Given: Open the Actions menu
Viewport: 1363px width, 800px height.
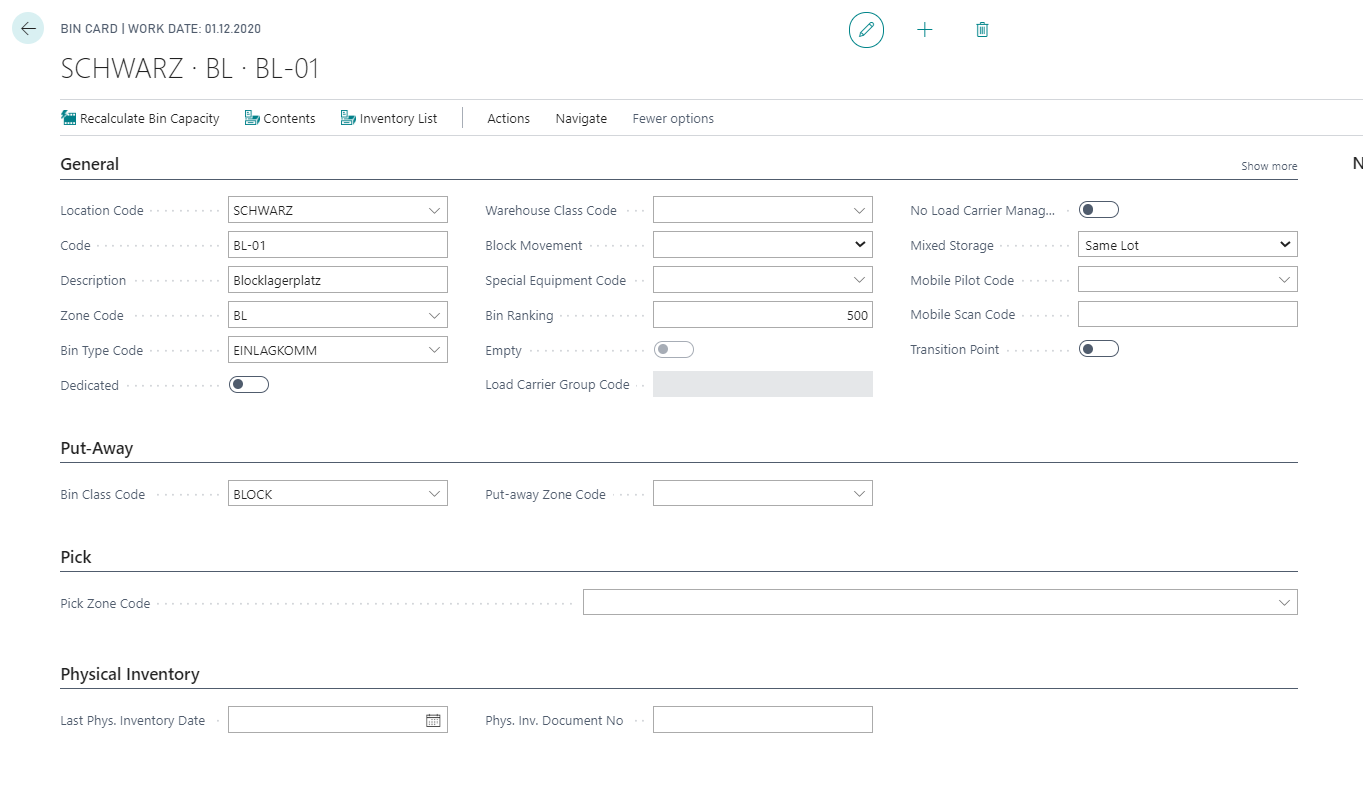Looking at the screenshot, I should (508, 118).
